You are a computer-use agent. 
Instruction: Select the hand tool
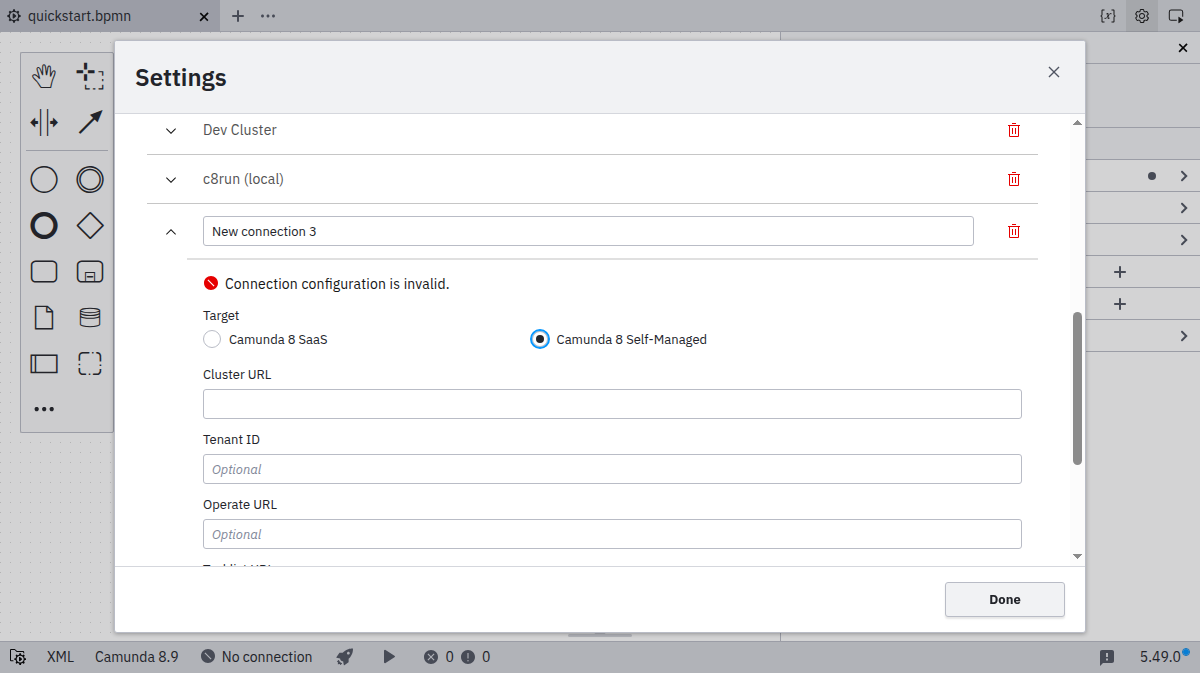[44, 76]
